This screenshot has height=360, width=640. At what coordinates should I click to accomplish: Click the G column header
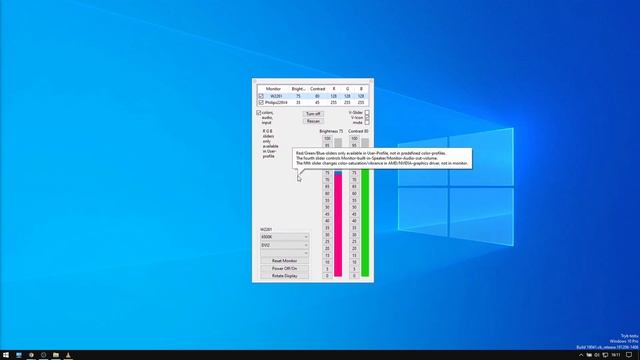(347, 89)
